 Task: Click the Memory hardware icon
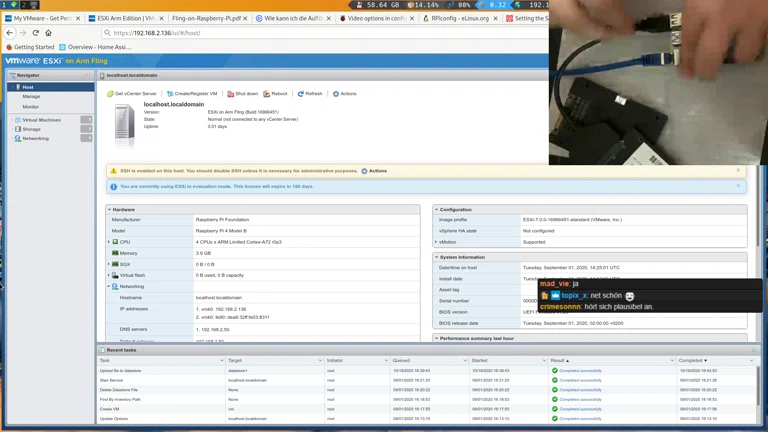point(115,253)
